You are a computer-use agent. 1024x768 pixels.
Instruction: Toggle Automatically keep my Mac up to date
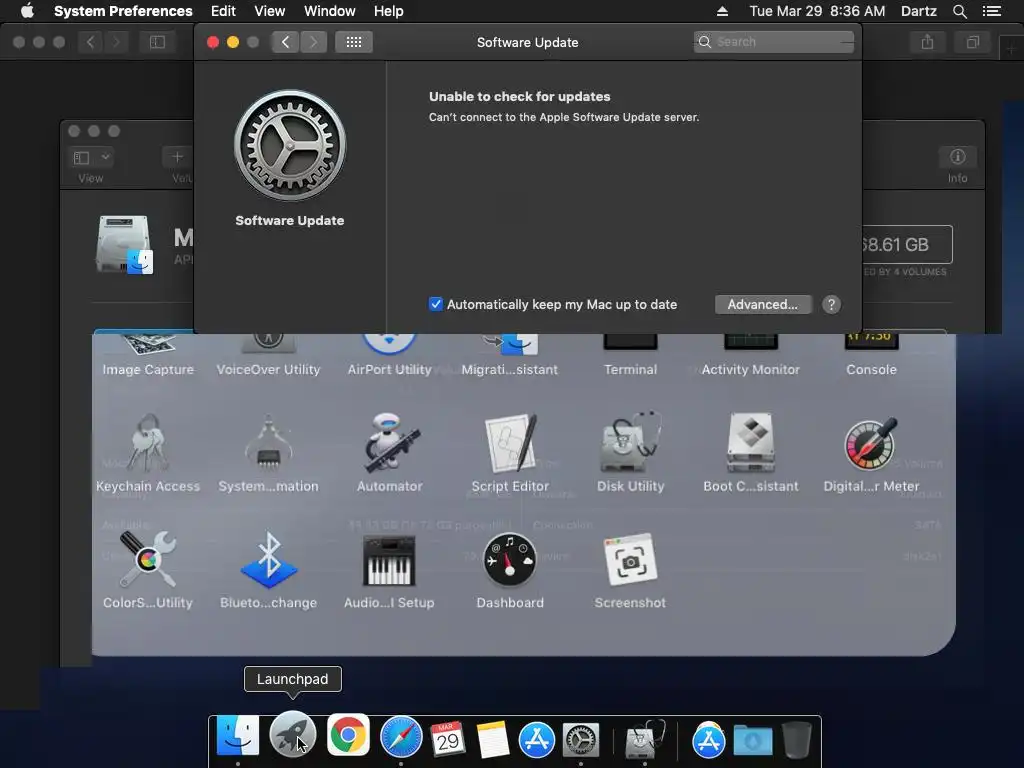click(x=436, y=304)
